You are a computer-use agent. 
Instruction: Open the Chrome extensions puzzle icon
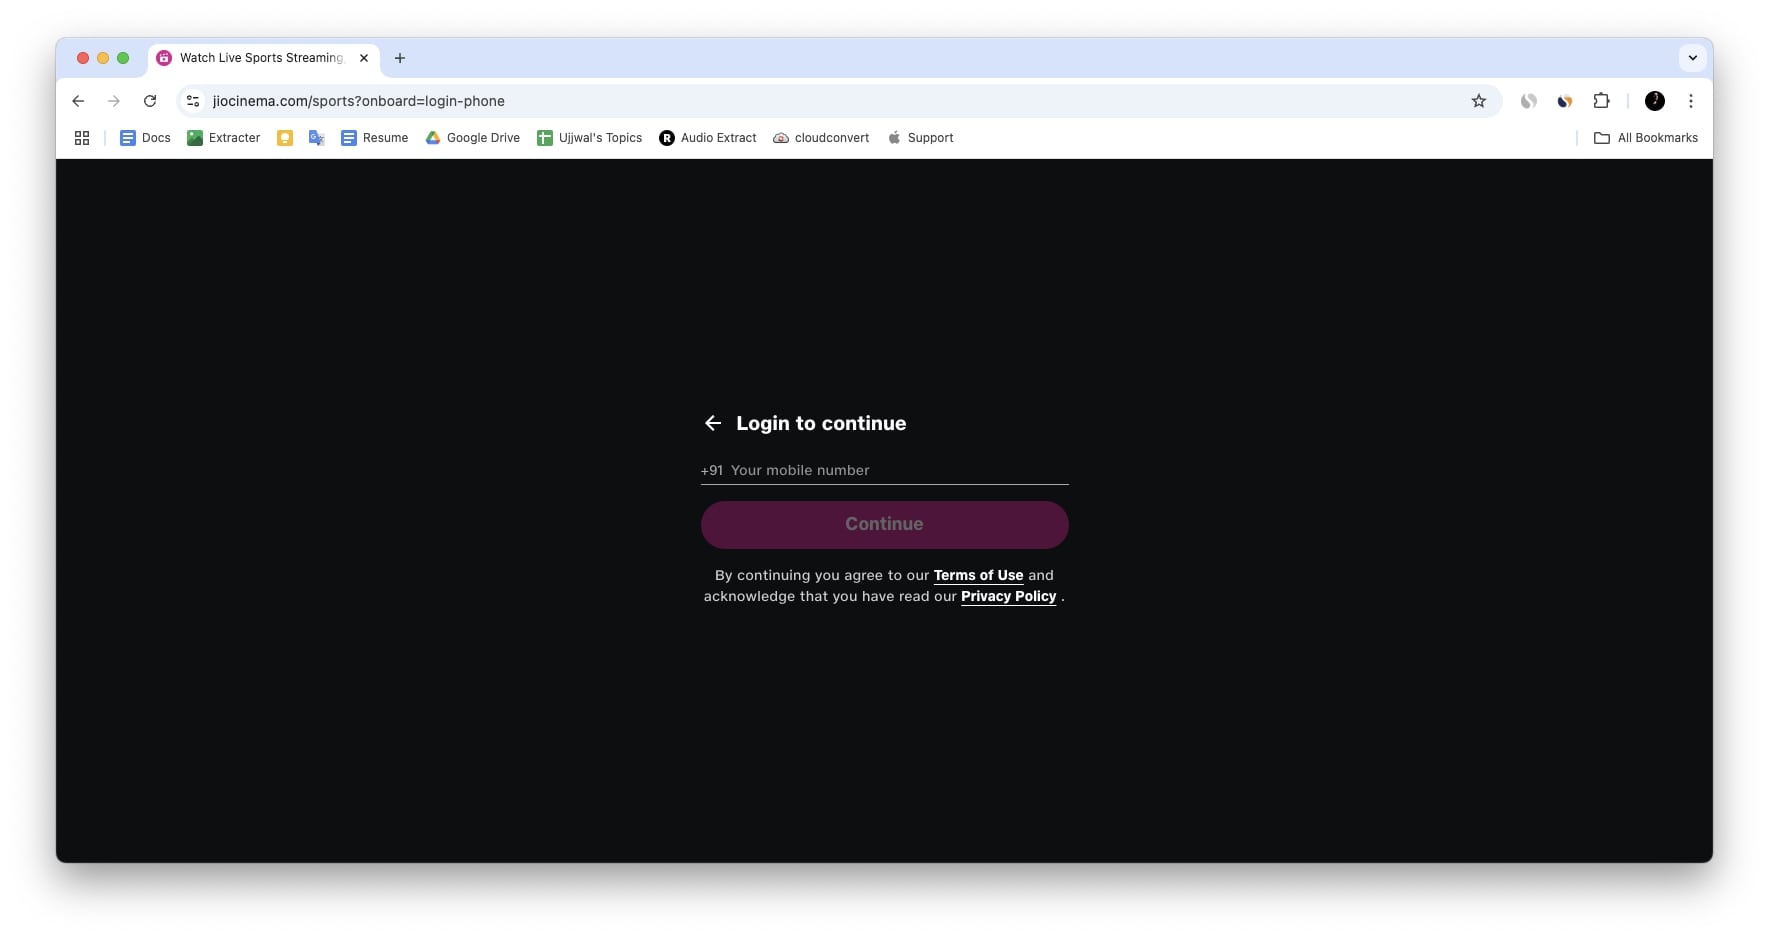point(1601,101)
